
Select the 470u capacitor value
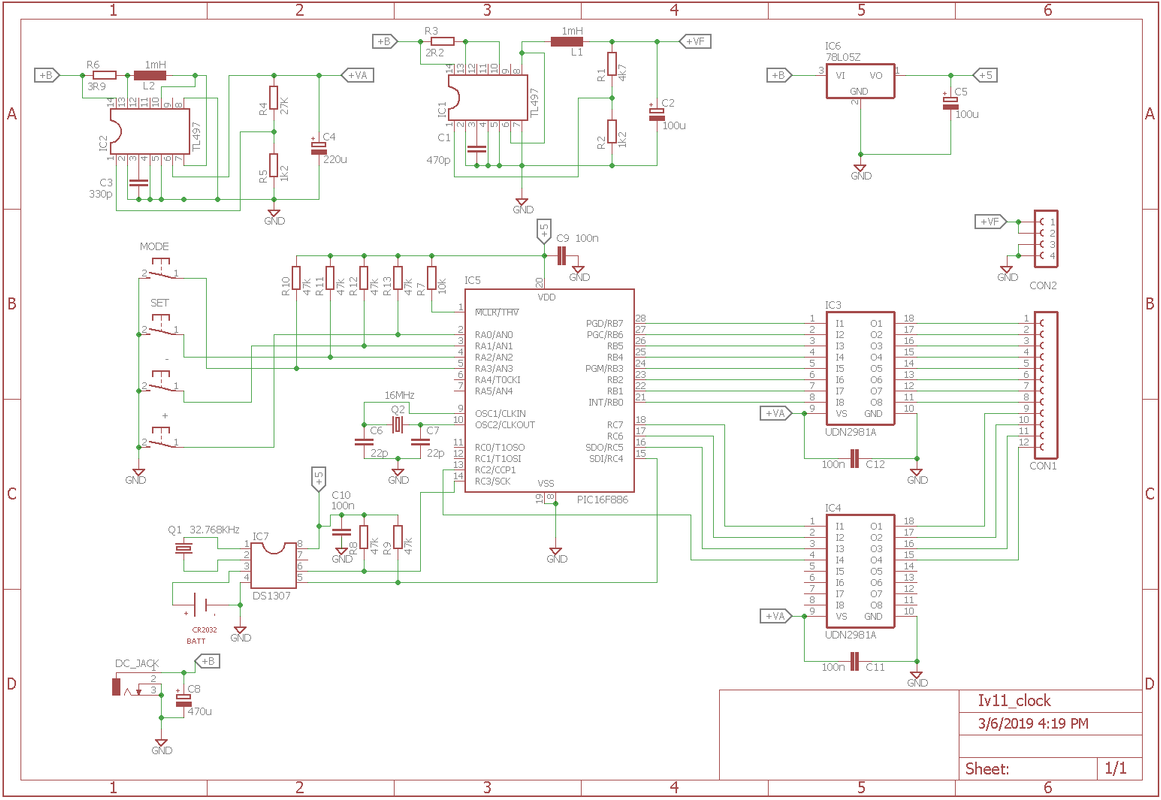[199, 712]
